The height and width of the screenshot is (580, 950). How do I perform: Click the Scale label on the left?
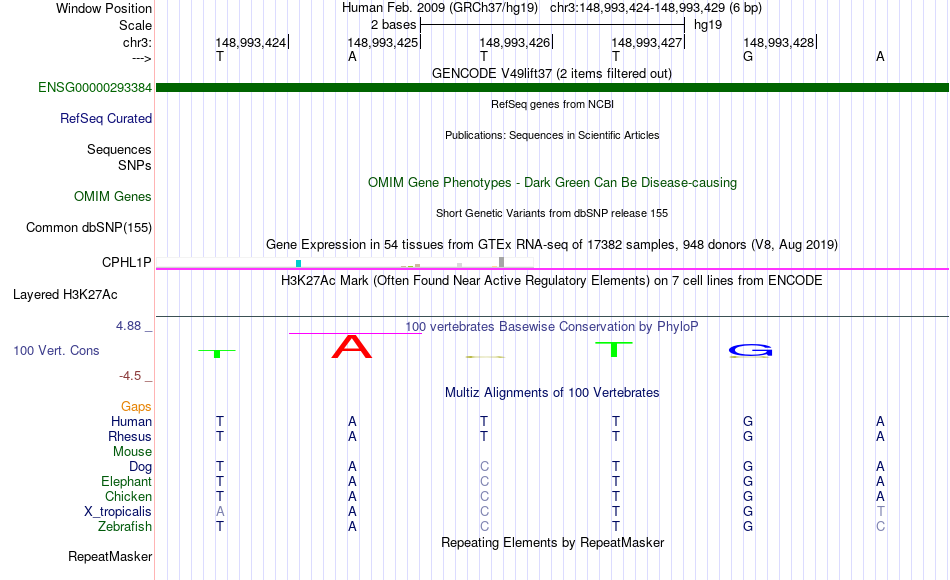(135, 25)
